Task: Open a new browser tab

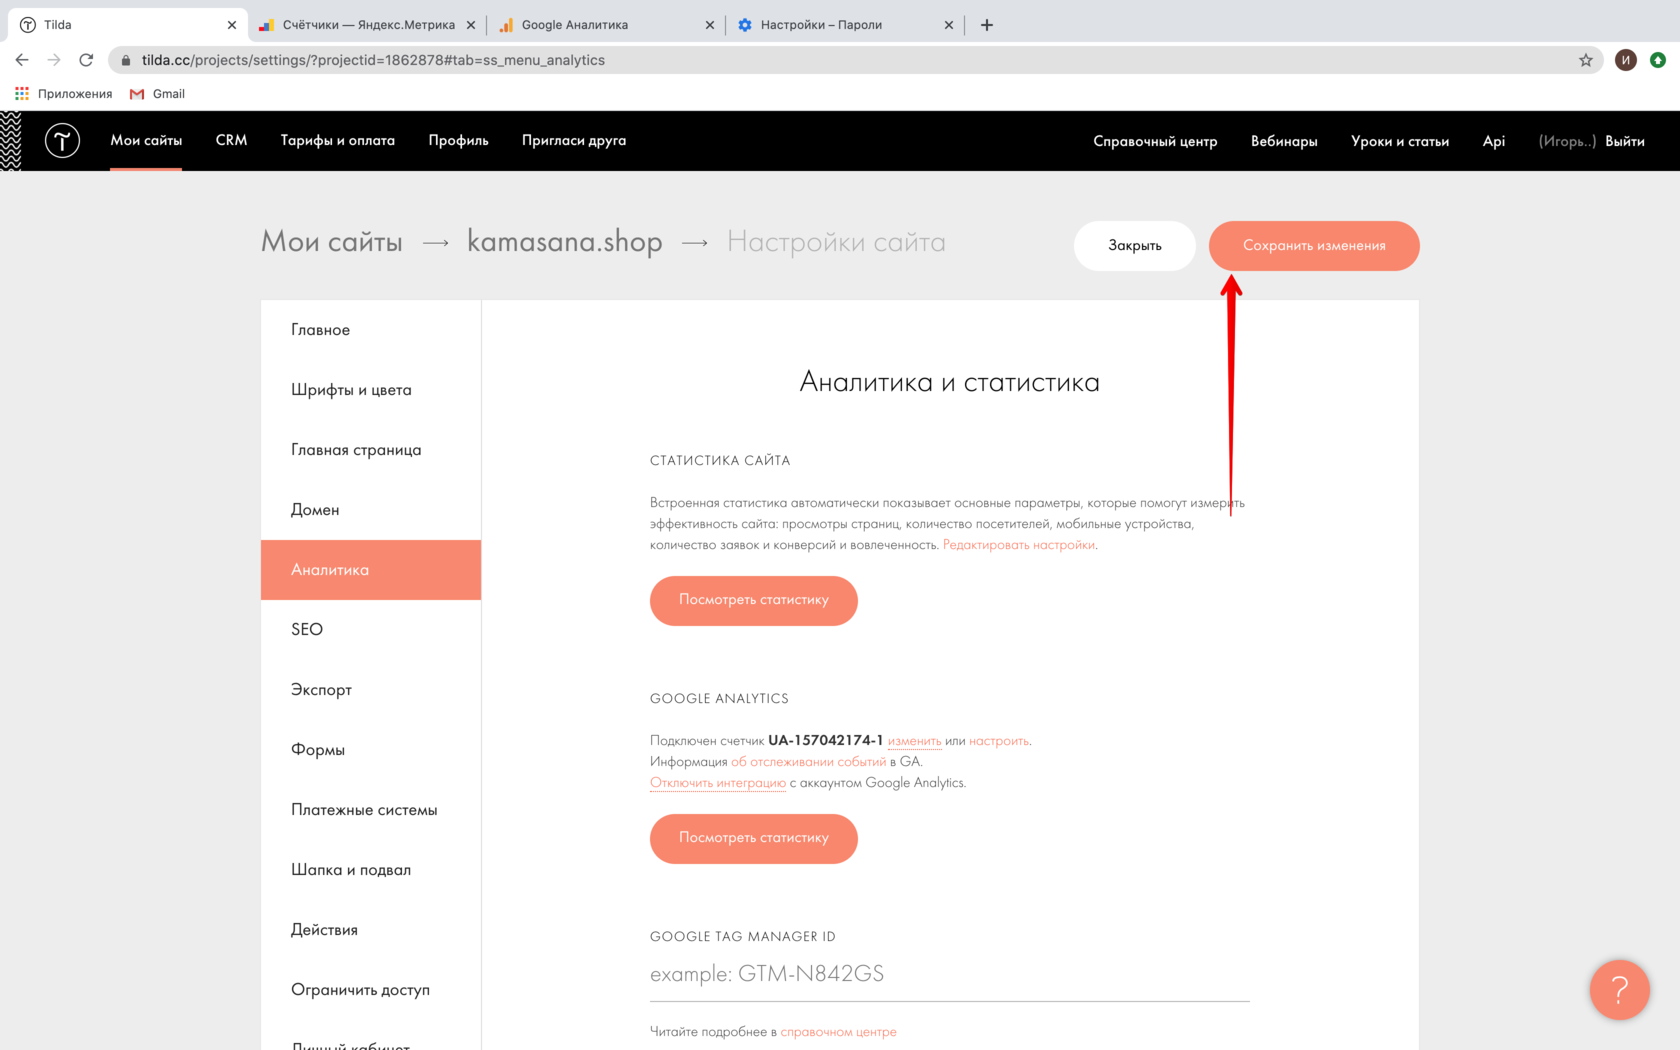Action: click(x=987, y=25)
